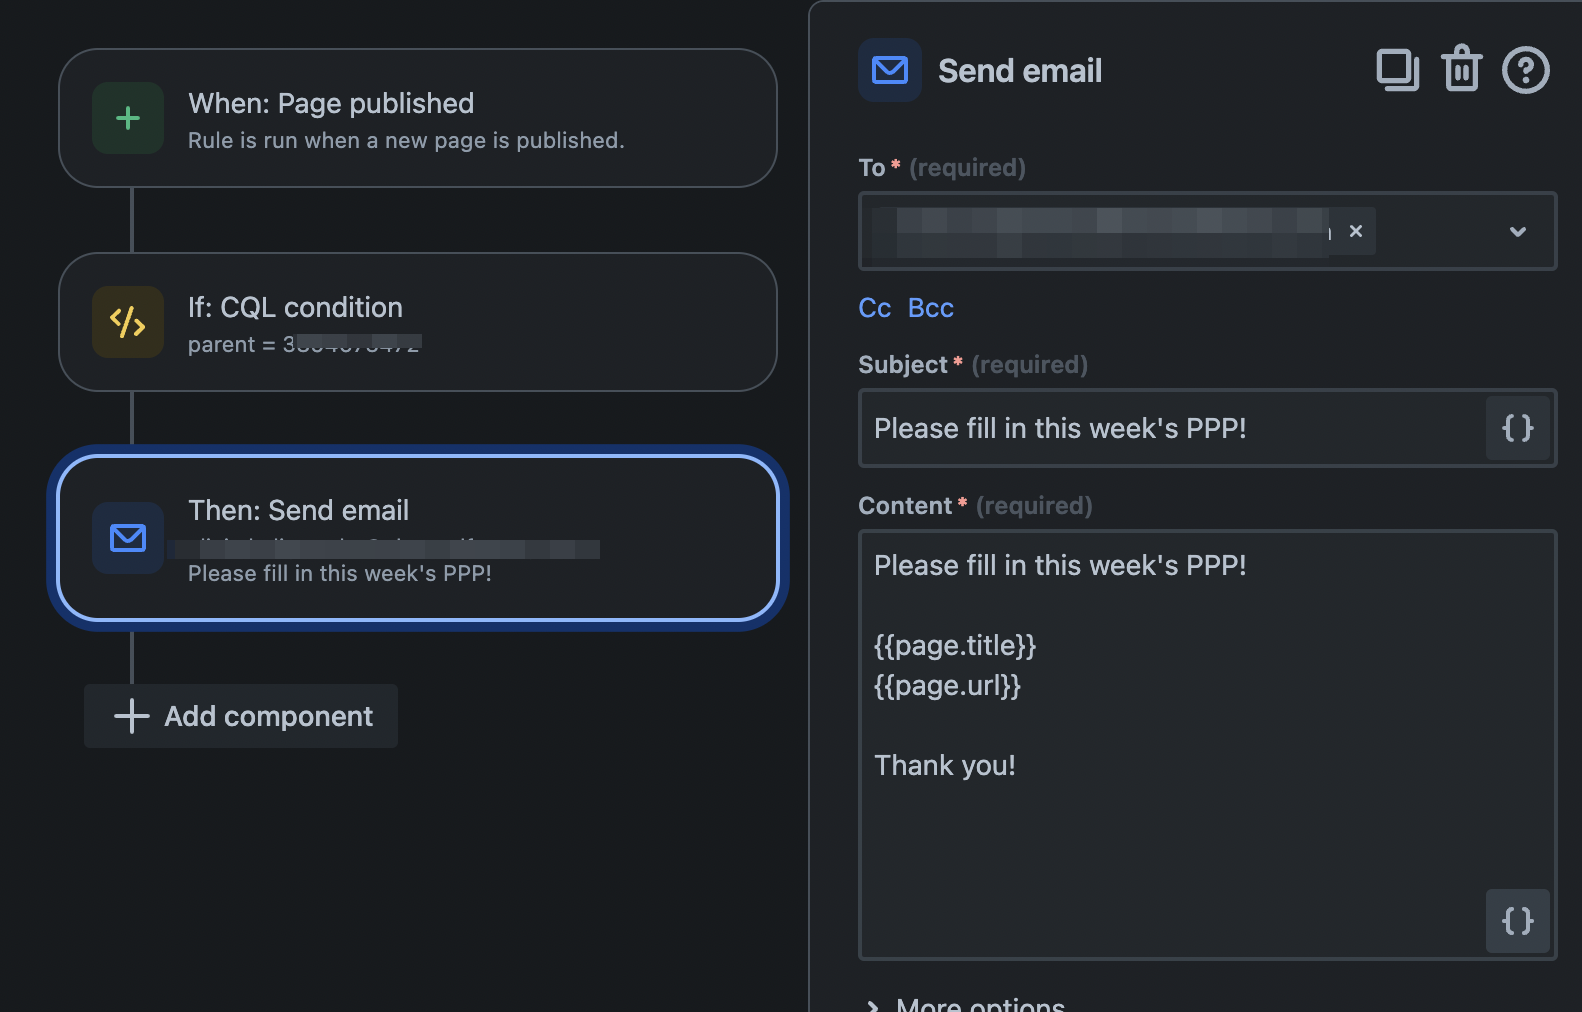Click the envelope icon in Then card
The image size is (1582, 1012).
click(128, 538)
